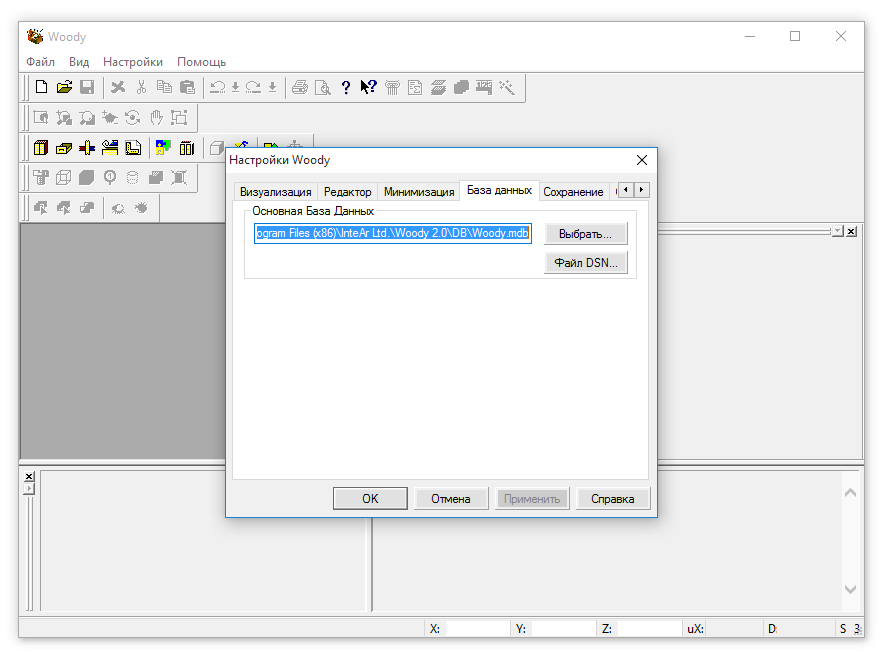Click the Copy icon in toolbar
The height and width of the screenshot is (655, 885).
[164, 87]
